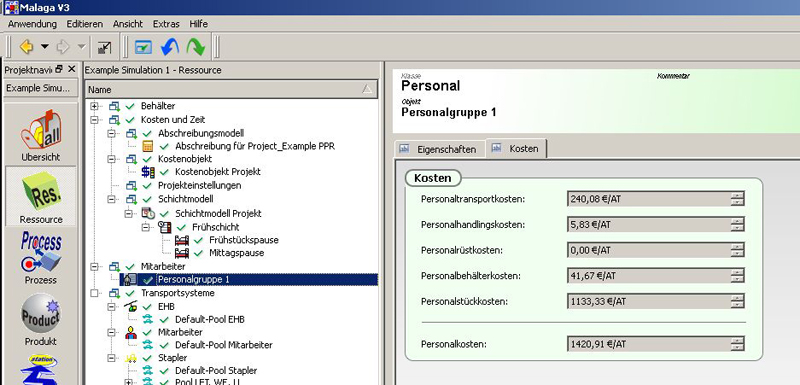This screenshot has height=385, width=800.
Task: Select Kostenobjekt Projekt in the tree
Action: (217, 172)
